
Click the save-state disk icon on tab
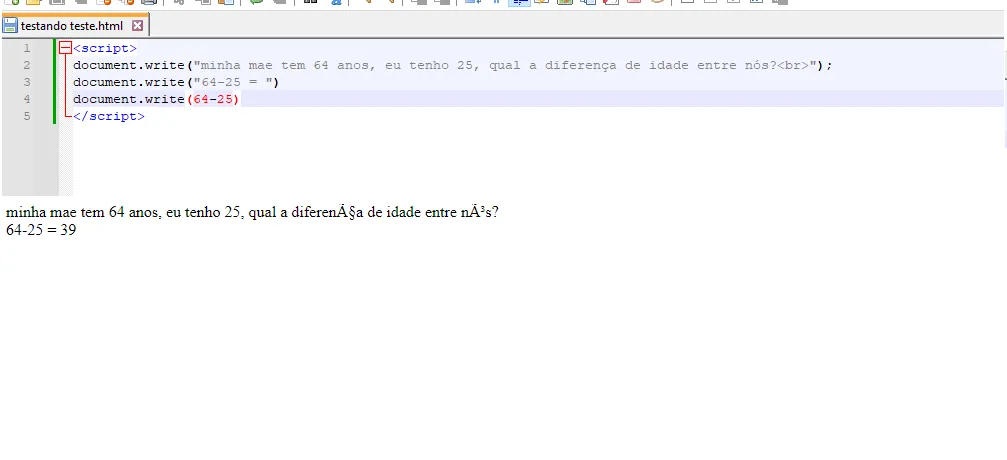click(10, 26)
